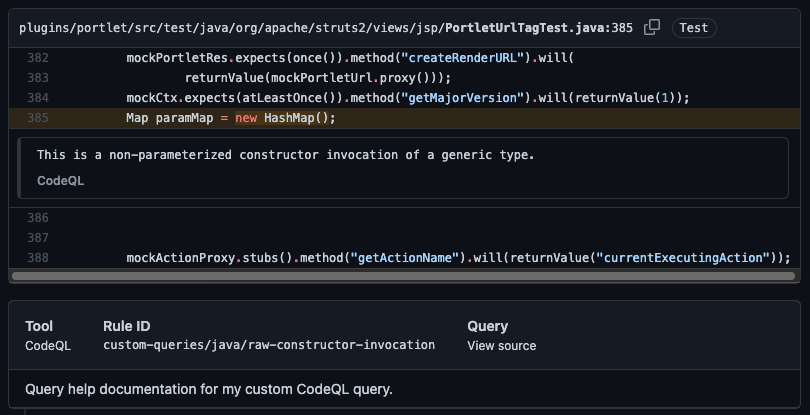Open the View source query link
The width and height of the screenshot is (810, 415).
click(501, 346)
